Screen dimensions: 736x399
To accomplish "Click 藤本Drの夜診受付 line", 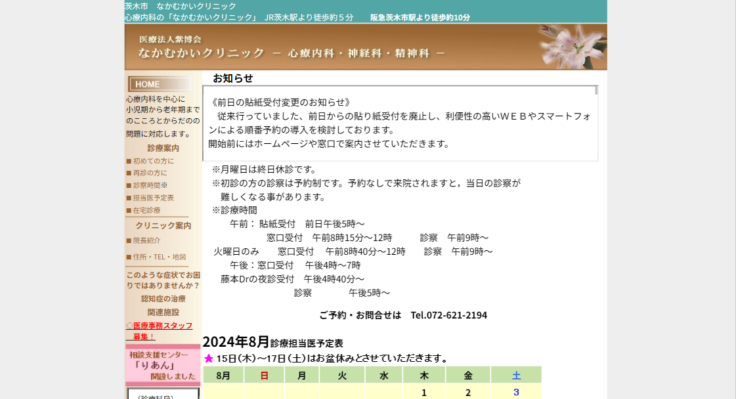I will coord(292,279).
